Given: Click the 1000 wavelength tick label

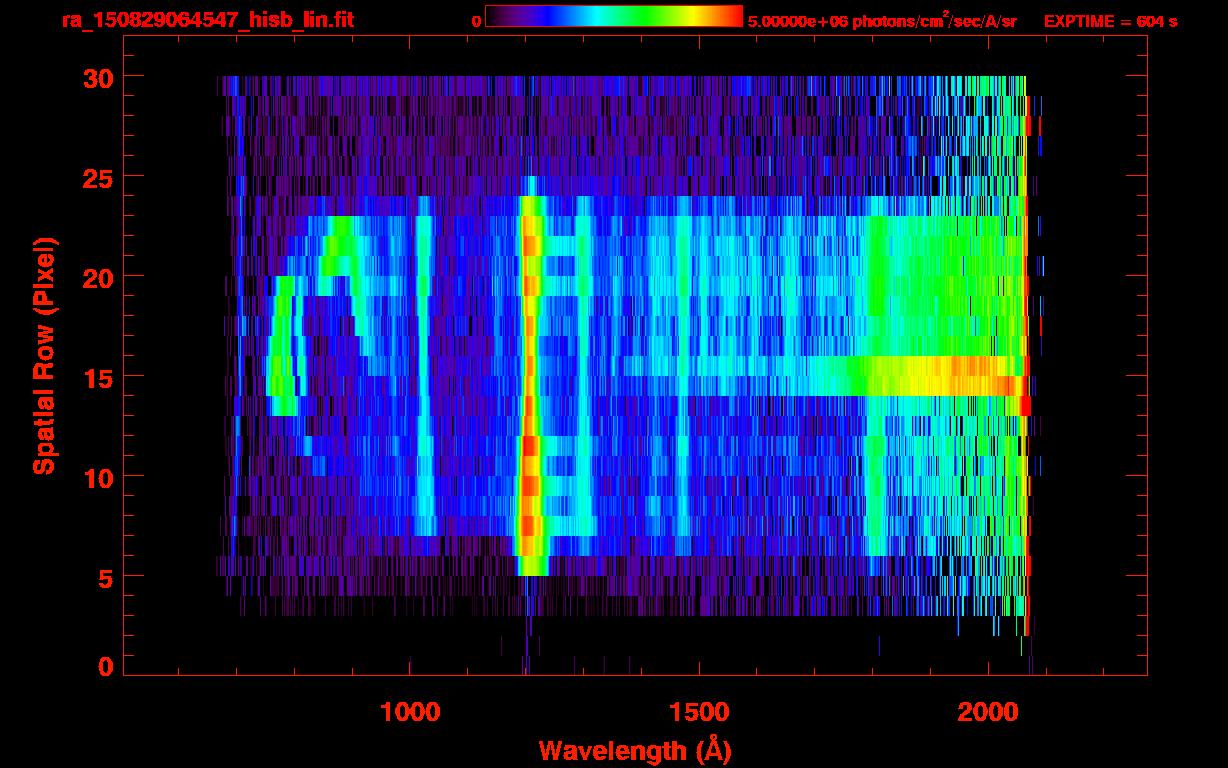Looking at the screenshot, I should coord(410,712).
